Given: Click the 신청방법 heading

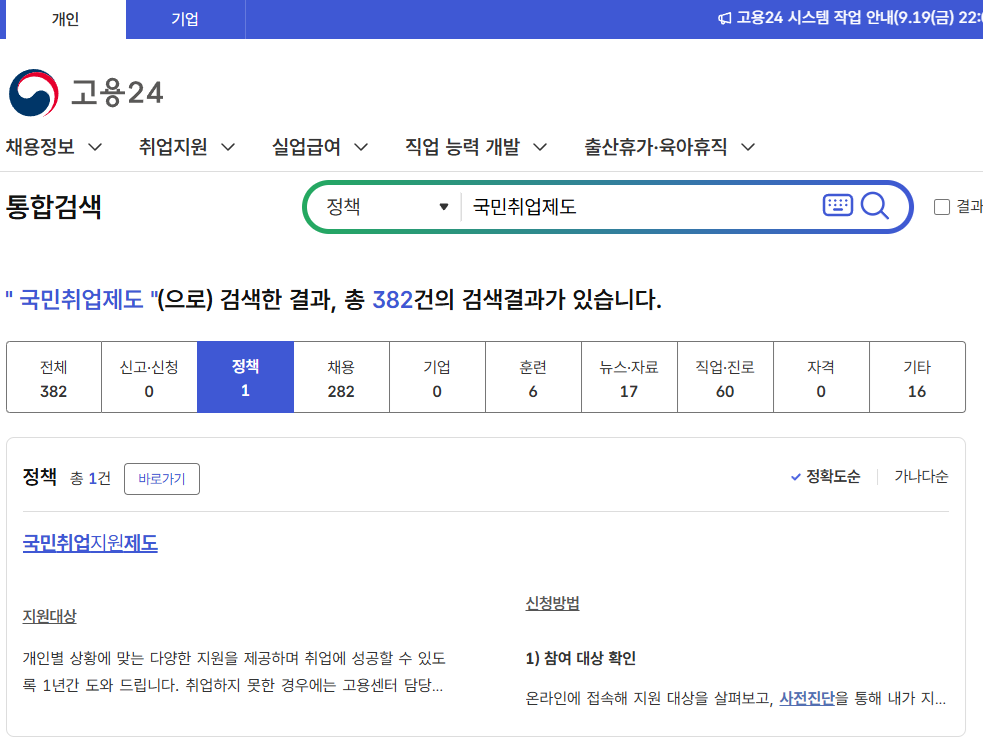Looking at the screenshot, I should (x=552, y=604).
